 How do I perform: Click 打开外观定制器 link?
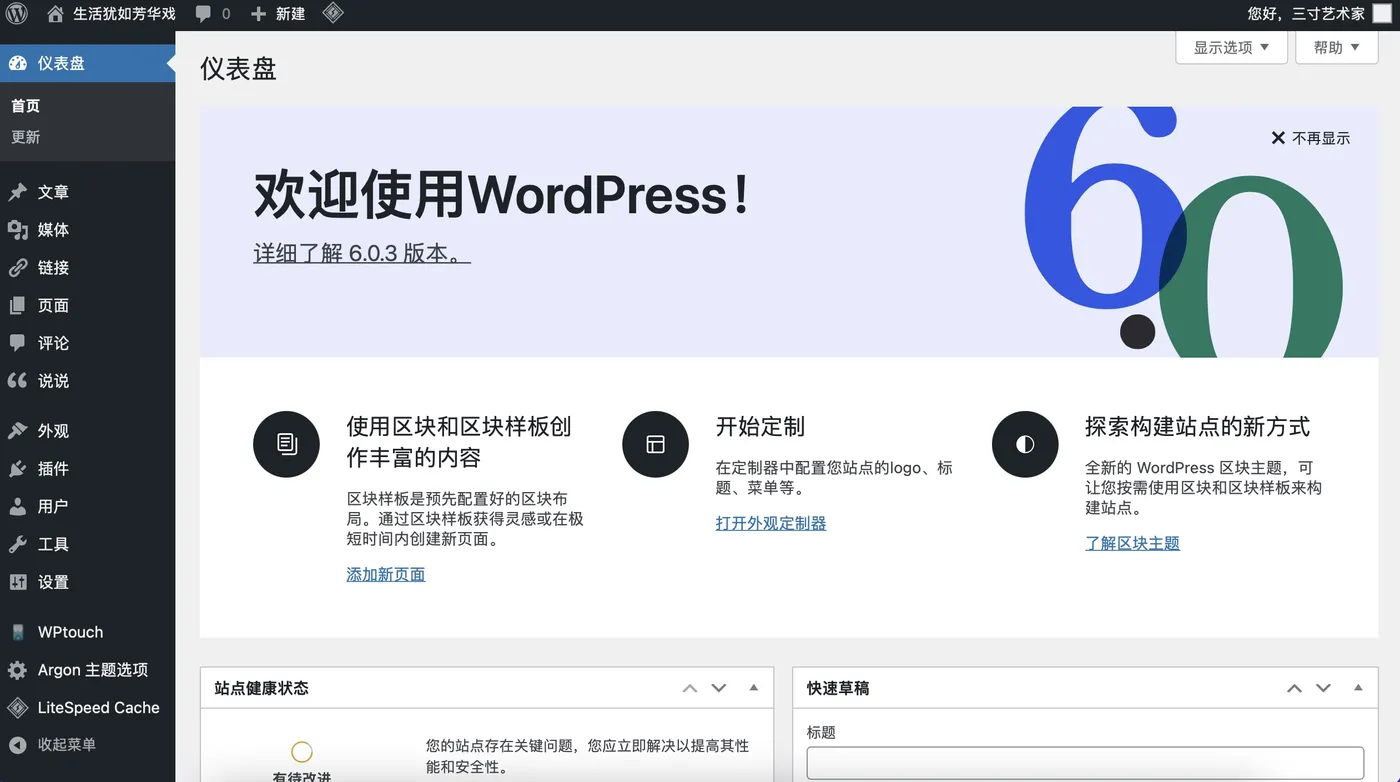coord(771,523)
